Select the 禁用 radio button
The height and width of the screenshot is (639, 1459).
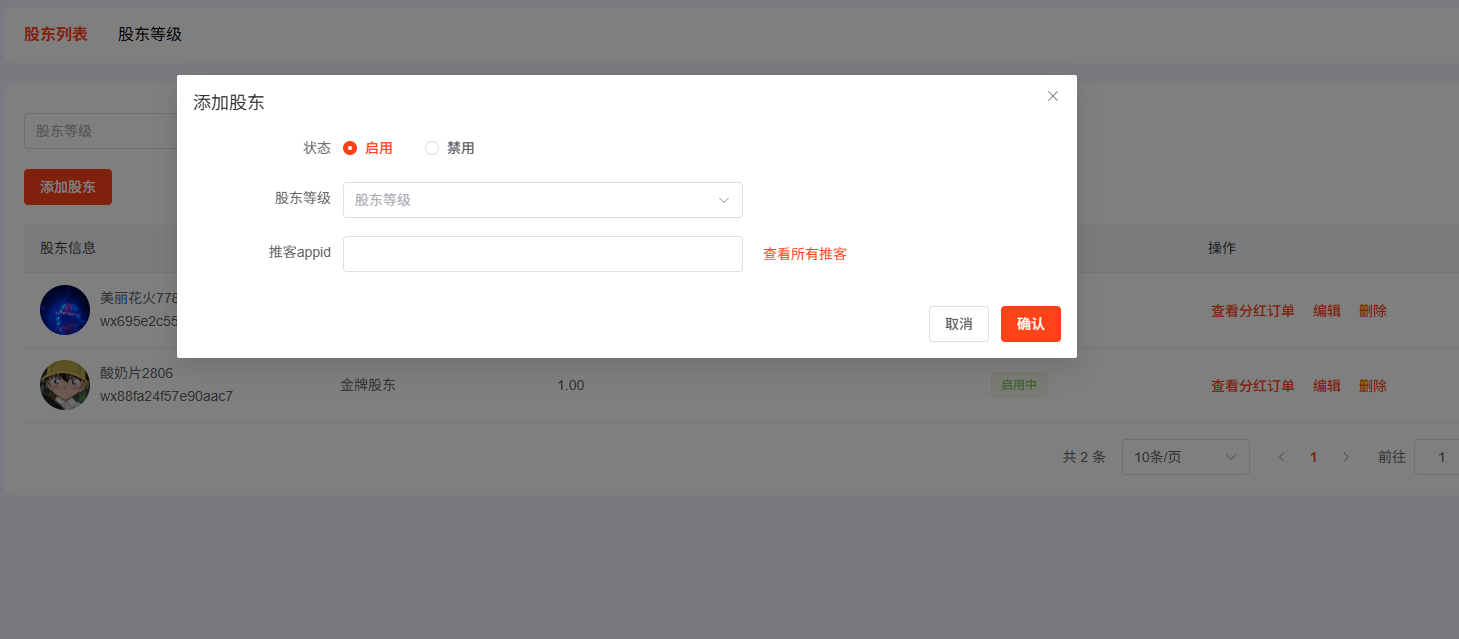click(432, 148)
